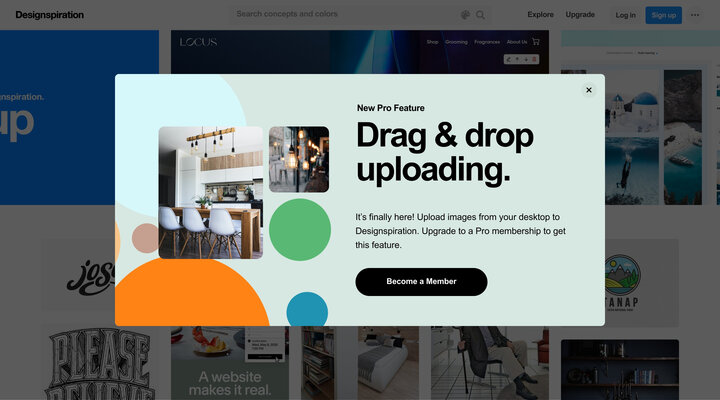
Task: Click the hanging lights photo thumbnail
Action: [299, 159]
